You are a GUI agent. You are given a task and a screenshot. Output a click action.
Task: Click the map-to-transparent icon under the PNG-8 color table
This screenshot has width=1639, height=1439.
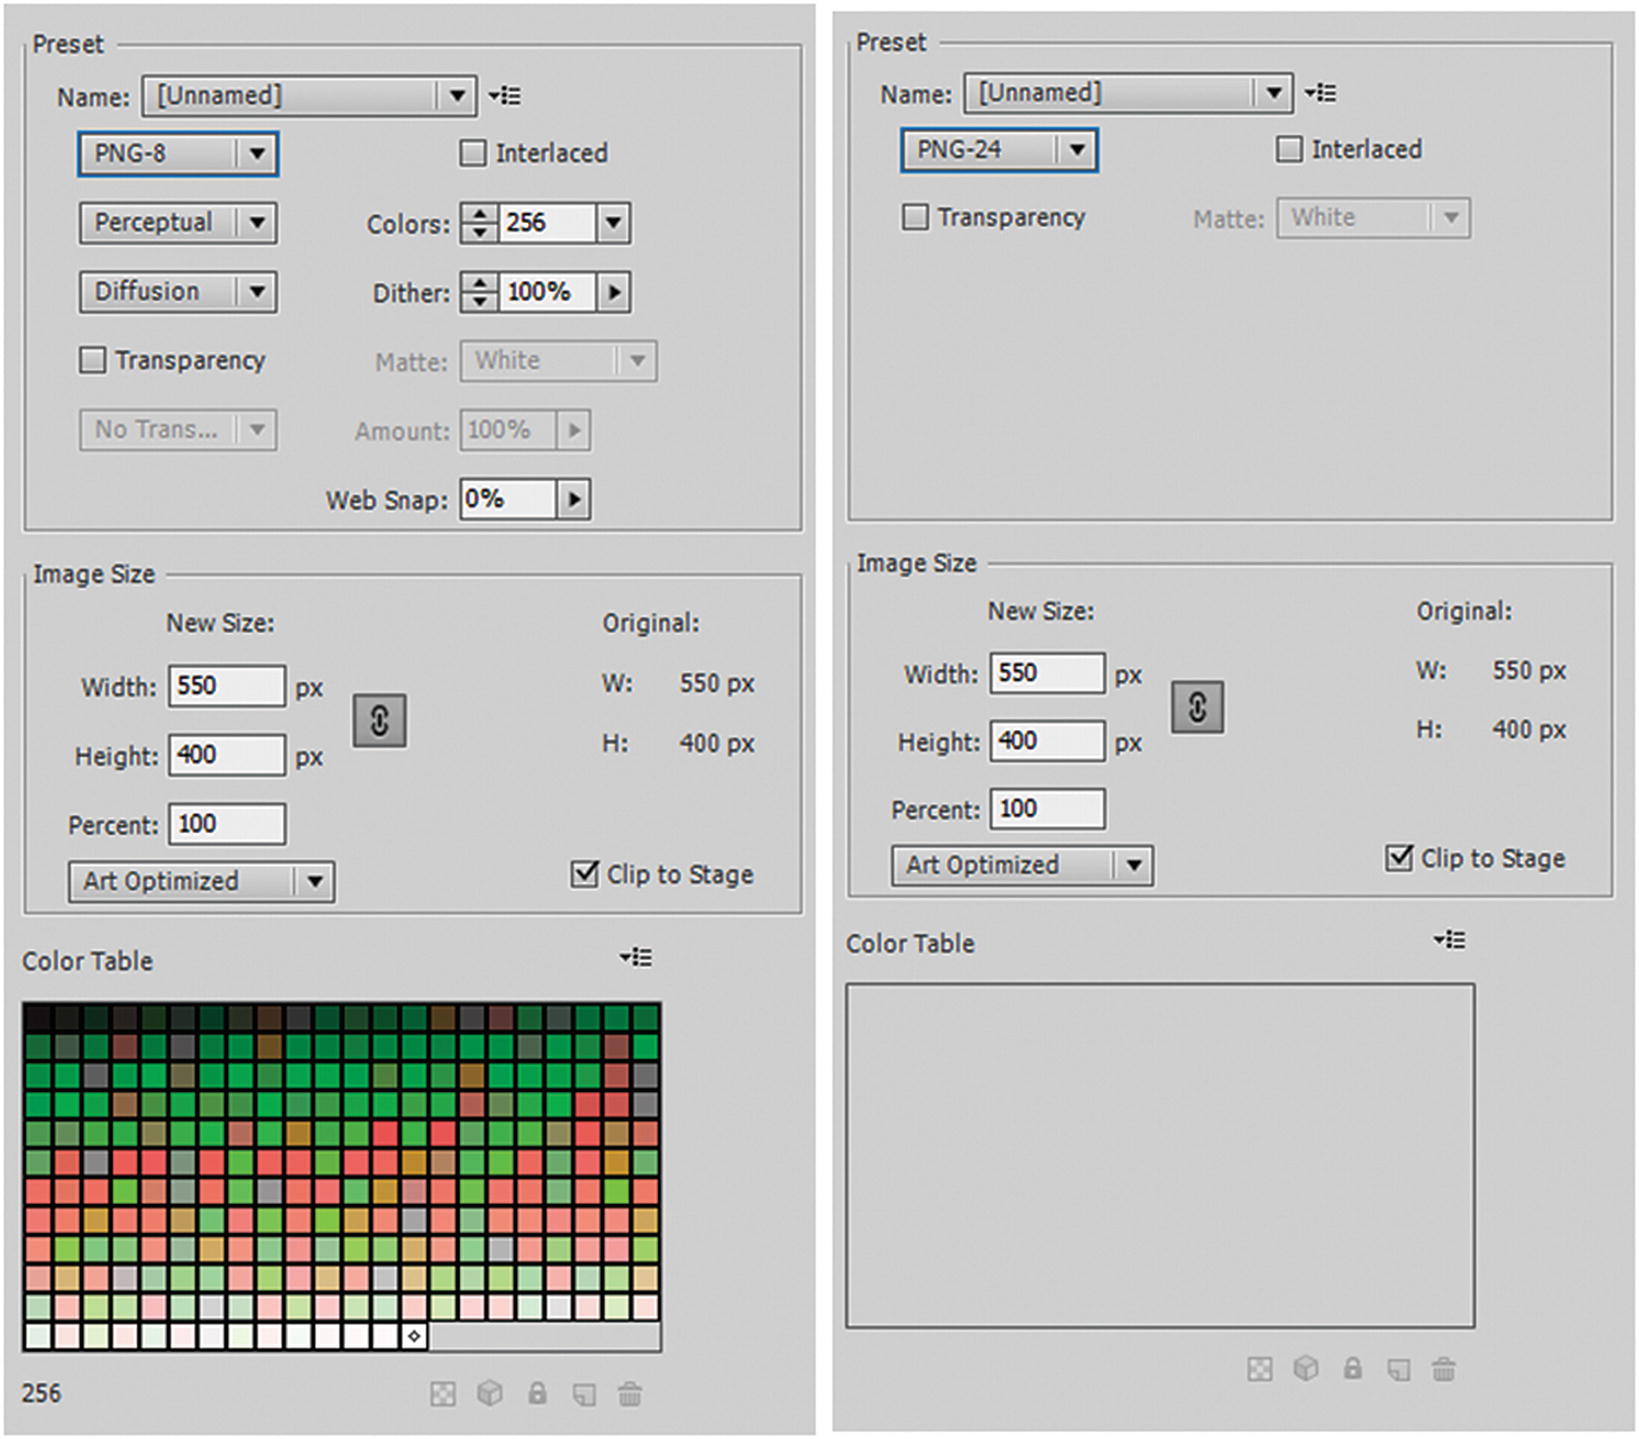pos(442,1393)
